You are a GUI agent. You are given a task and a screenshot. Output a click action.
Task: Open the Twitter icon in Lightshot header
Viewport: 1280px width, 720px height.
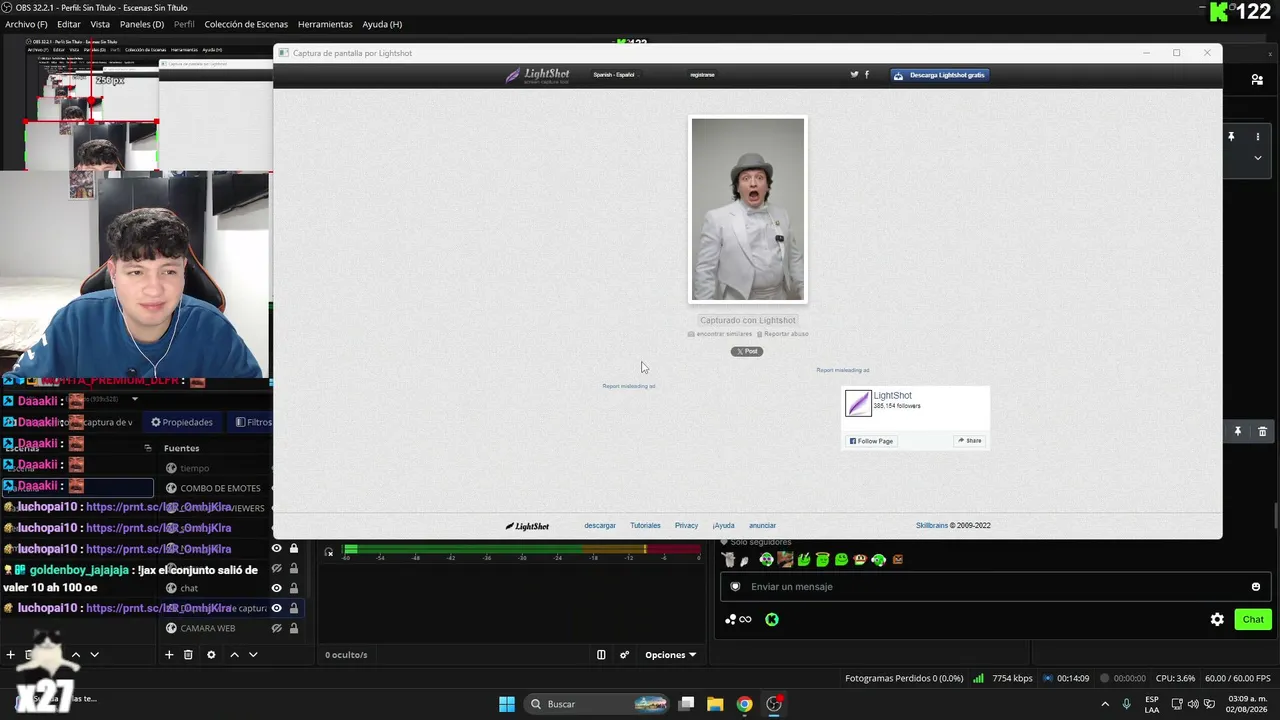[x=854, y=74]
